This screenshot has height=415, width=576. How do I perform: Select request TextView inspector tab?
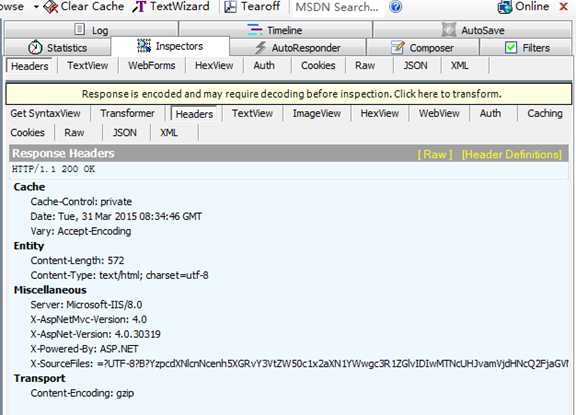(87, 65)
